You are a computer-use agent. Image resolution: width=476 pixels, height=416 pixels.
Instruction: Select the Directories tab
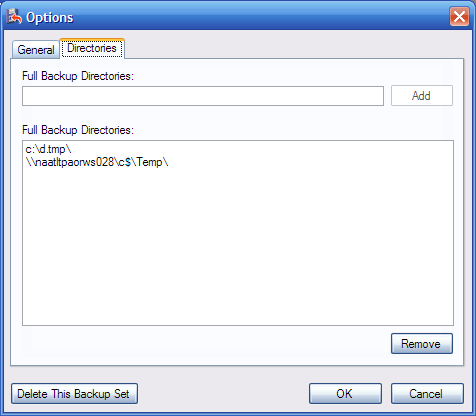[x=92, y=48]
